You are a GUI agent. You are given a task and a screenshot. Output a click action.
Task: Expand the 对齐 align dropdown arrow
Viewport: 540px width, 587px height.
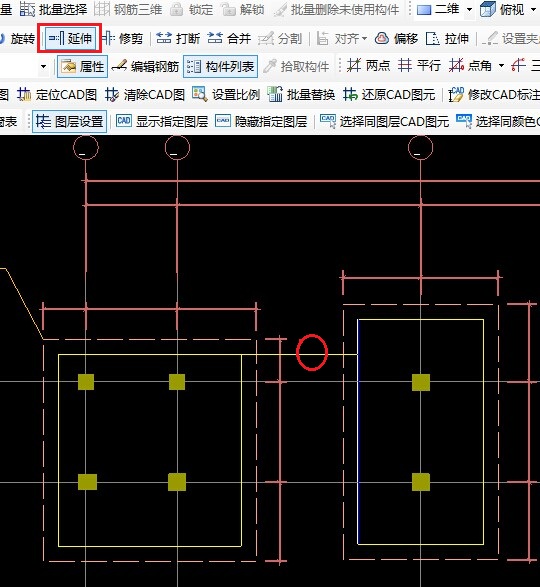(364, 39)
